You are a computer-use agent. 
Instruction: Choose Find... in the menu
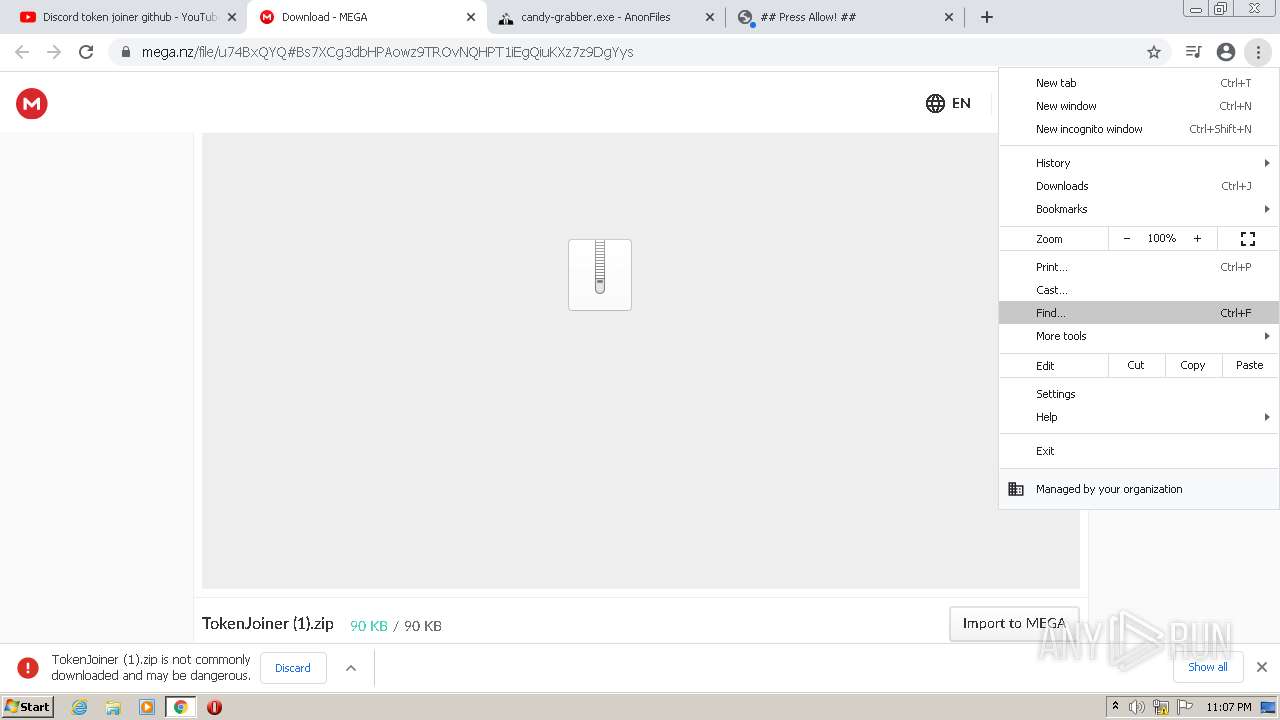click(1139, 313)
